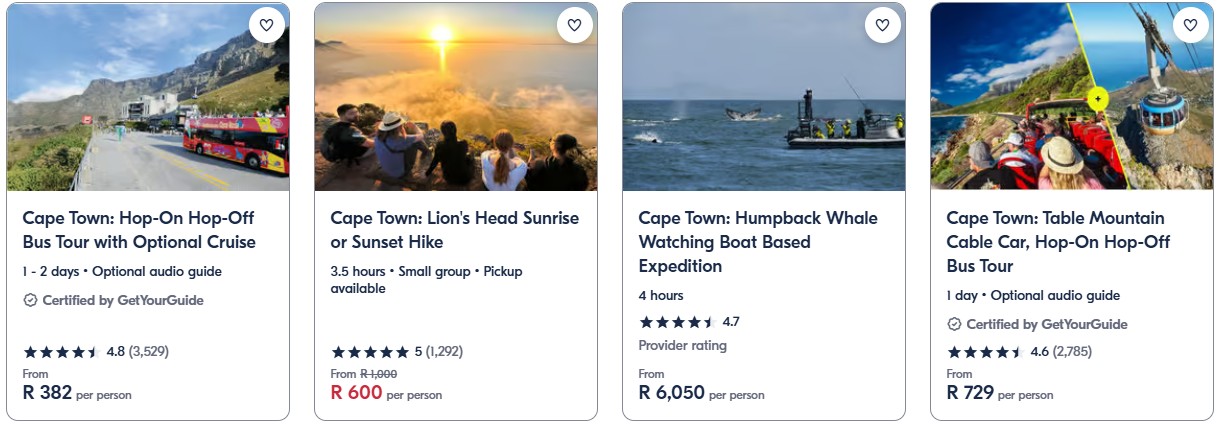Save the Hop-On Hop-Off Bus Tour to wishlist

(266, 25)
